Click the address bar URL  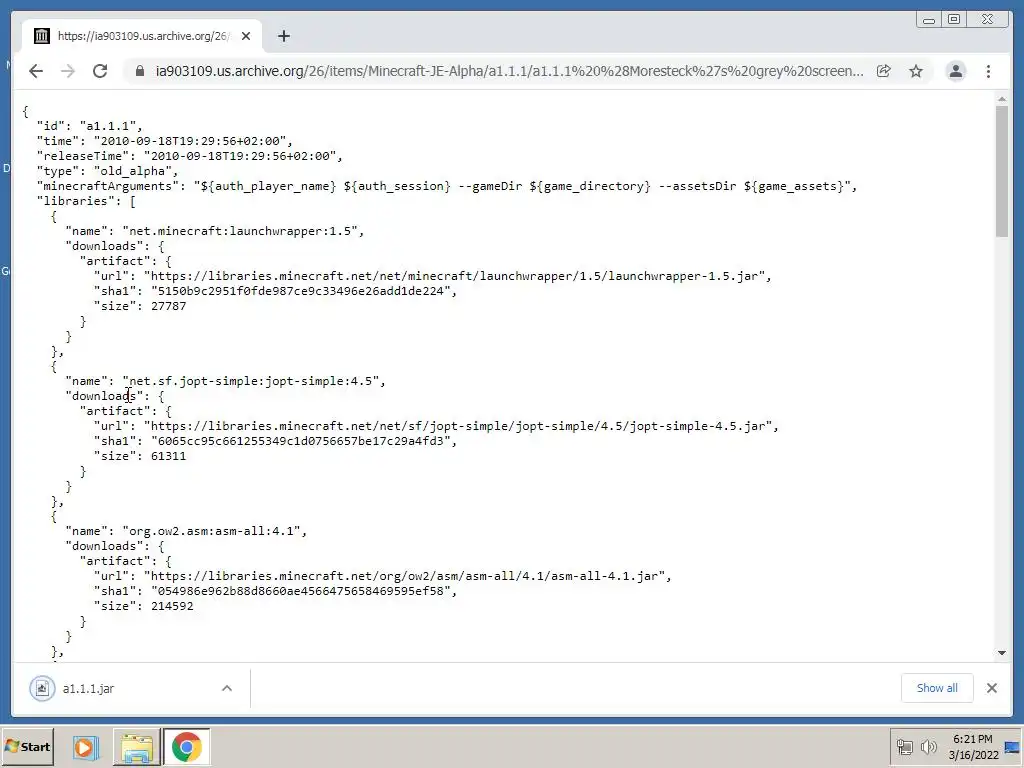click(509, 71)
